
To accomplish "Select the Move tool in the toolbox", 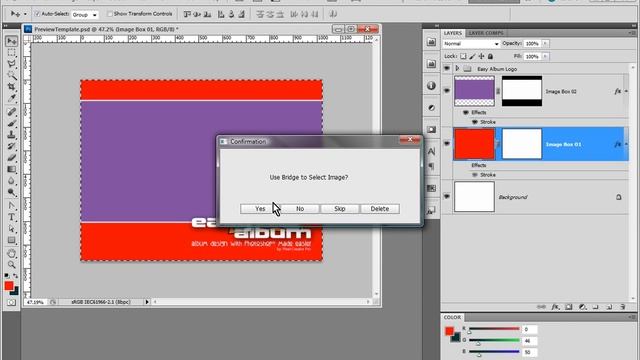I will coord(11,41).
